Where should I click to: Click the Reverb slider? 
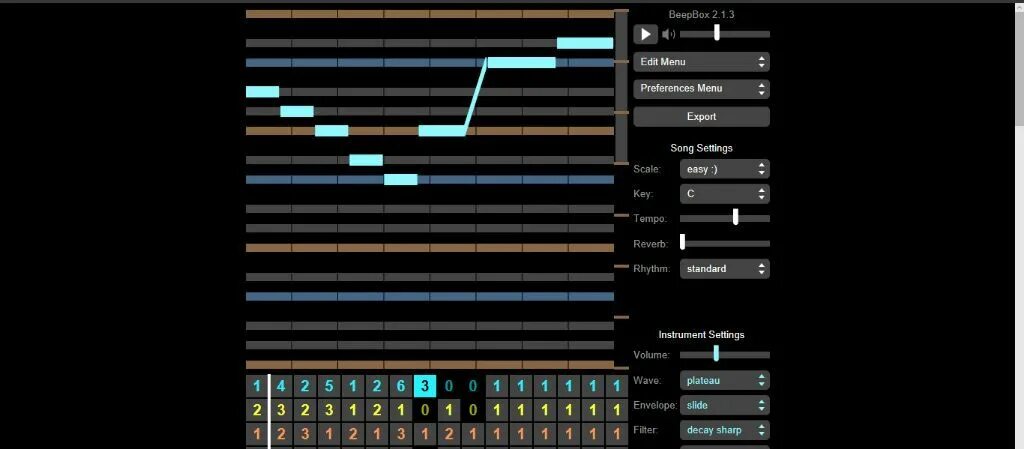pos(724,243)
